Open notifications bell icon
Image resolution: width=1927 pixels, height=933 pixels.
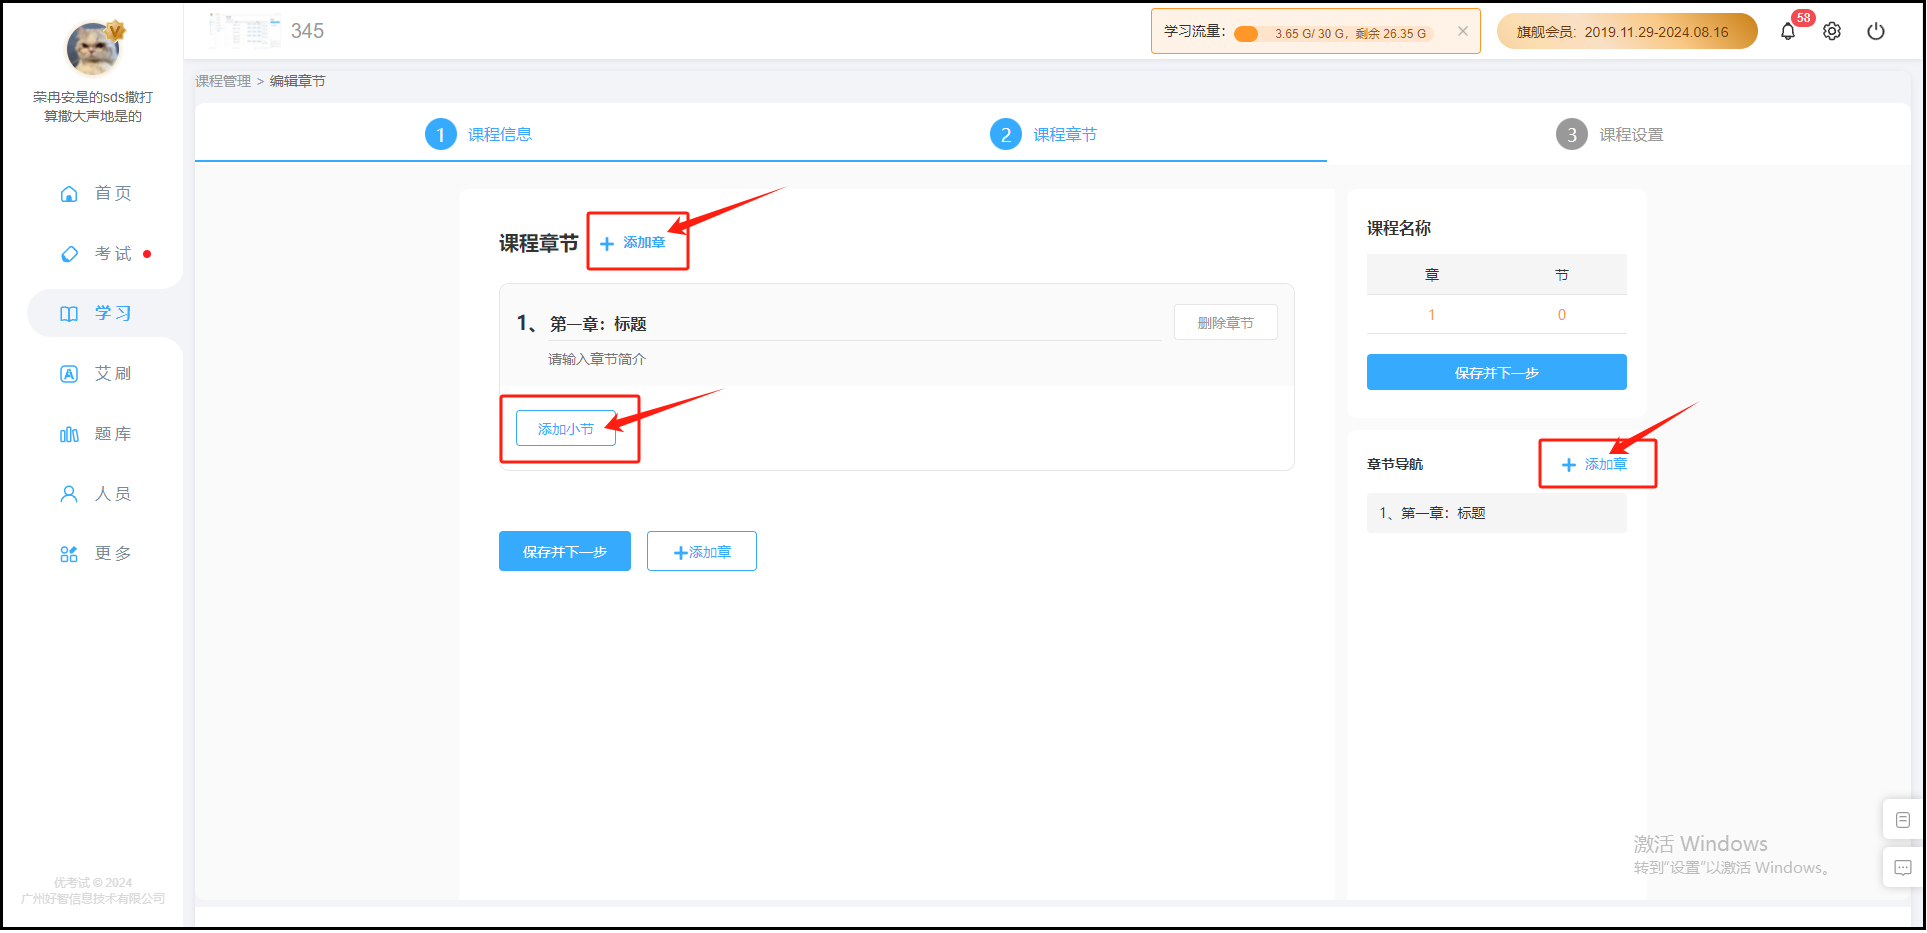point(1788,32)
